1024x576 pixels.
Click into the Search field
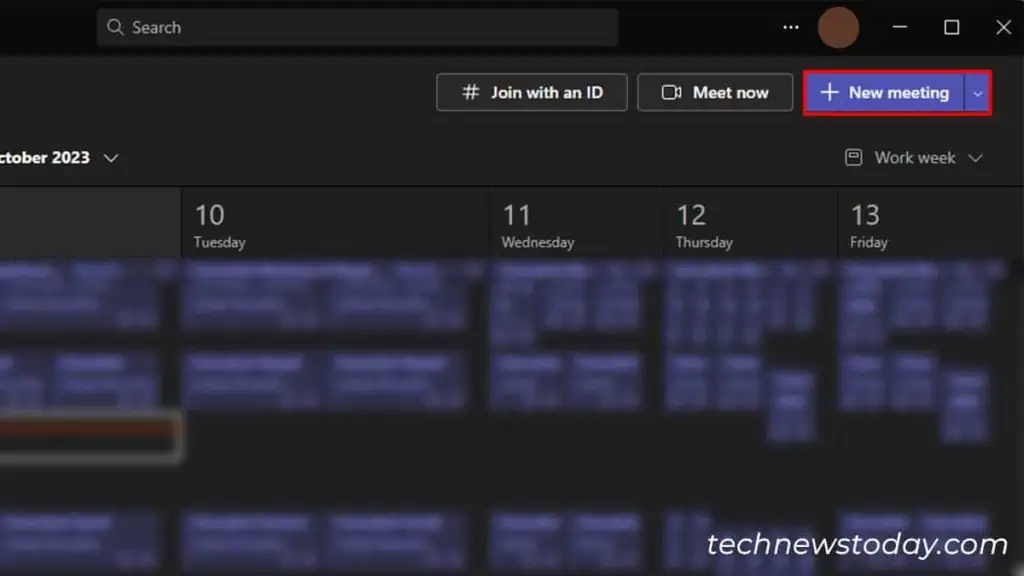tap(357, 27)
